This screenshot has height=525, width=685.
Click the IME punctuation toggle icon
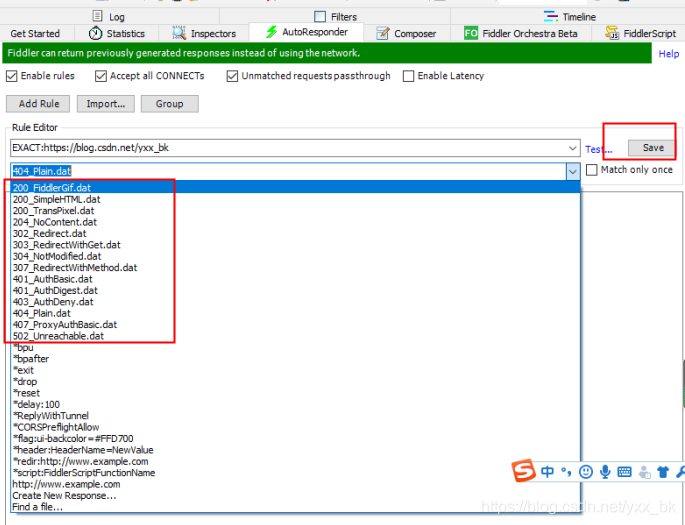pos(567,472)
